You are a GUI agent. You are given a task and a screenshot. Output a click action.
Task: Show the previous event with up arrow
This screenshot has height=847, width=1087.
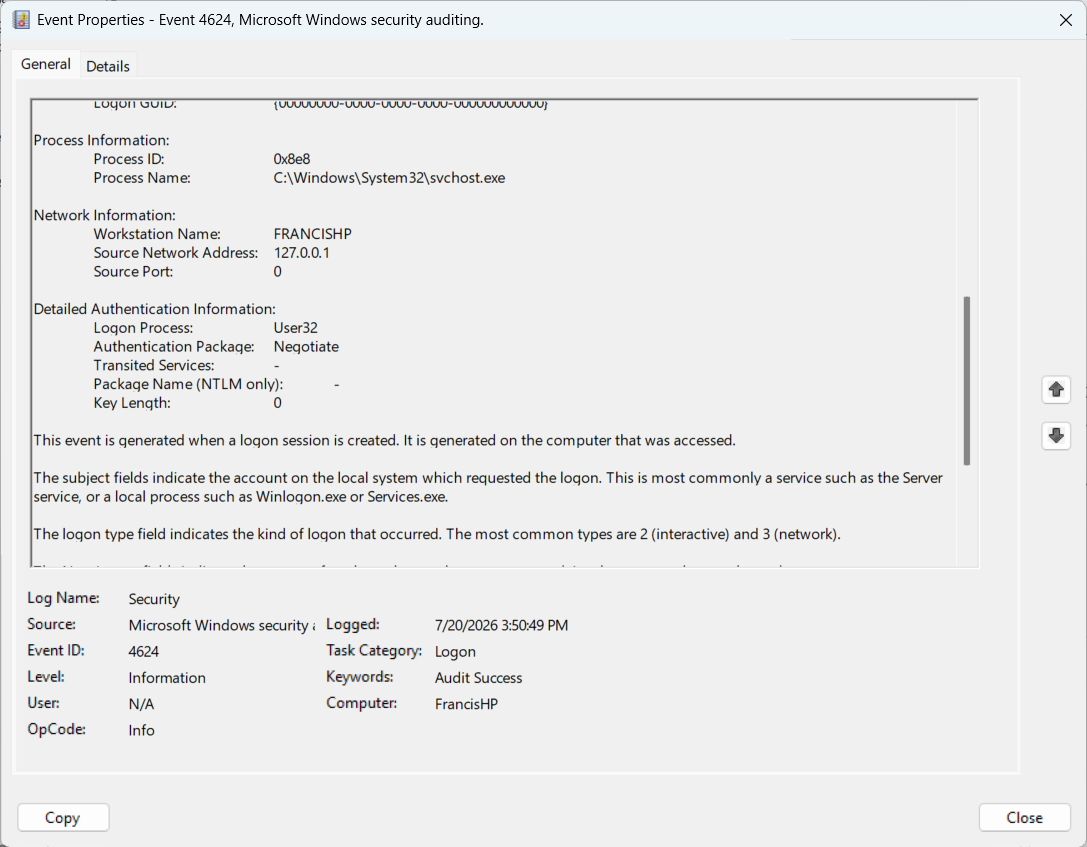tap(1056, 390)
